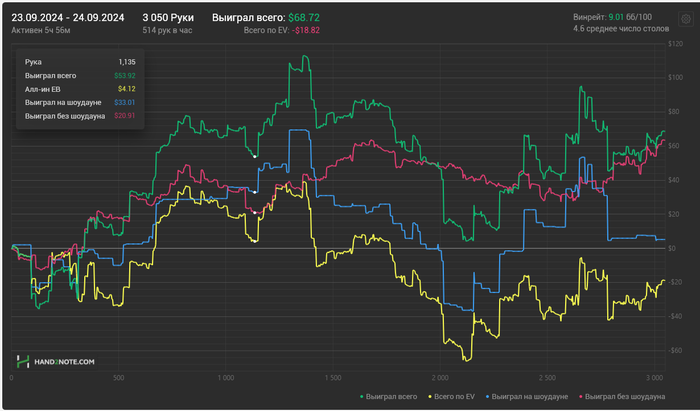Image resolution: width=700 pixels, height=411 pixels.
Task: Click the white marker on the blue line
Action: [255, 192]
